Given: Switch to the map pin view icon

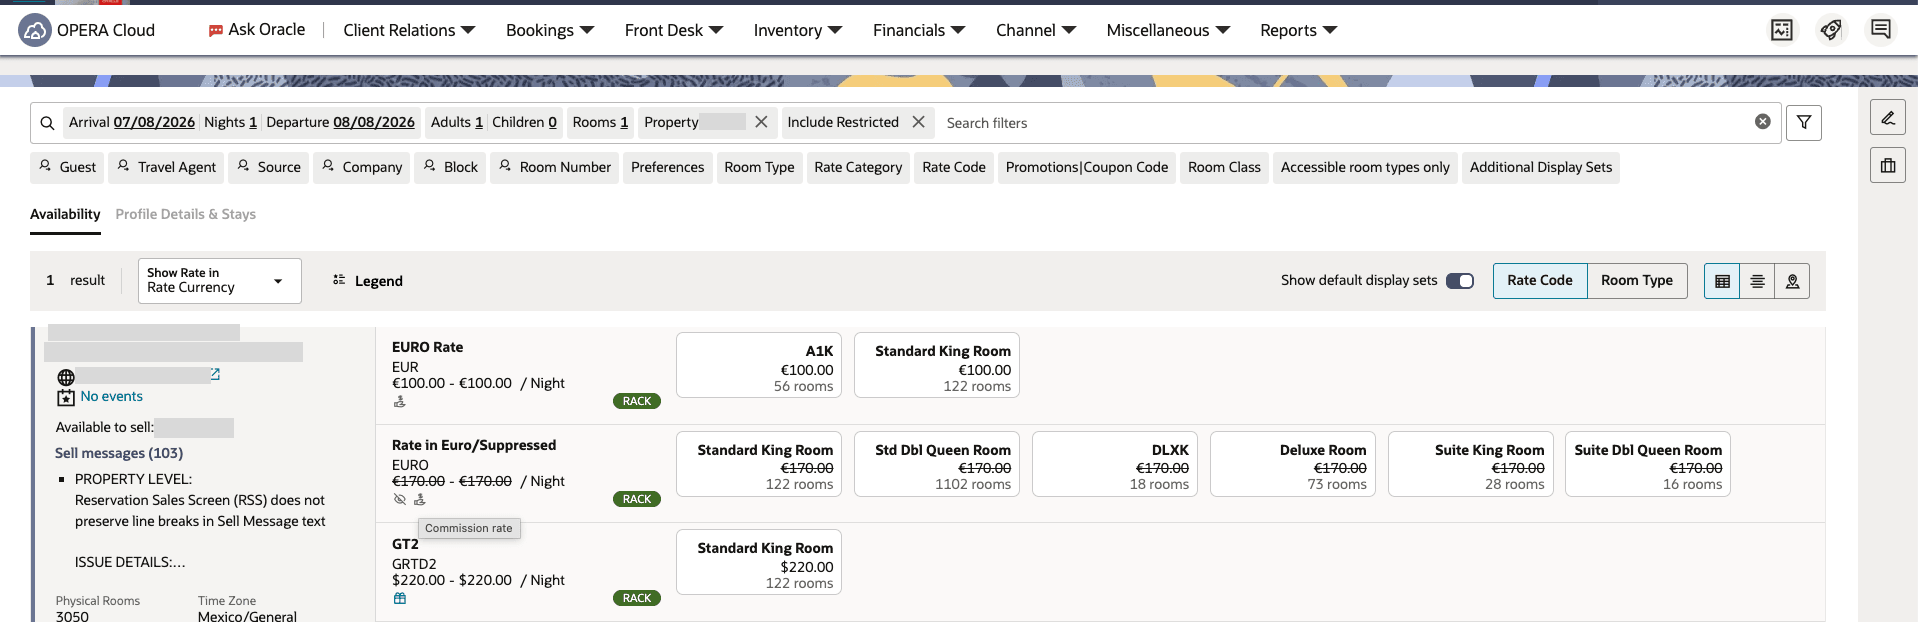Looking at the screenshot, I should [1792, 281].
